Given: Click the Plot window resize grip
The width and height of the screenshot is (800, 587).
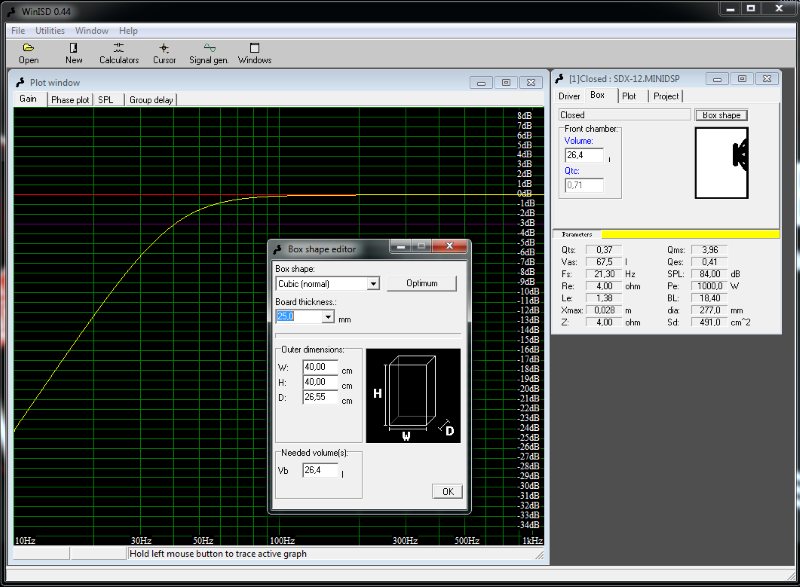Looking at the screenshot, I should (539, 555).
